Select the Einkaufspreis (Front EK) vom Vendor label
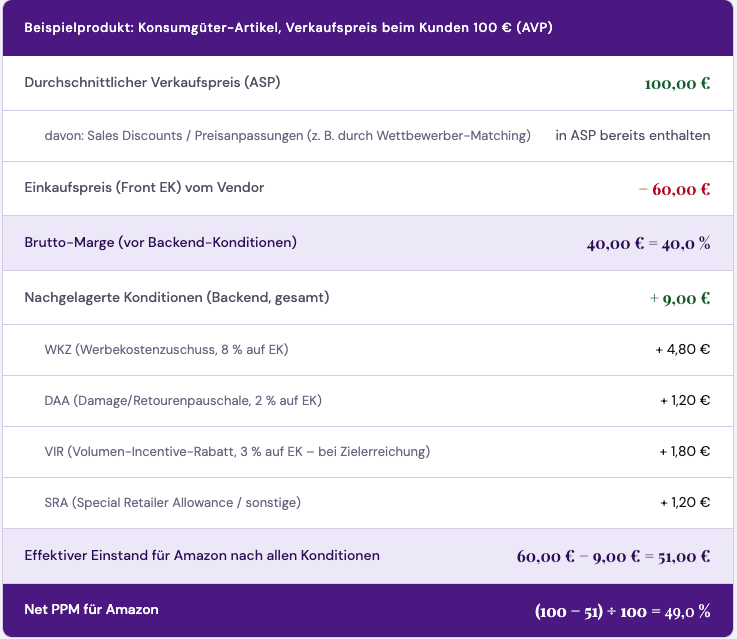This screenshot has width=737, height=639. [x=144, y=187]
